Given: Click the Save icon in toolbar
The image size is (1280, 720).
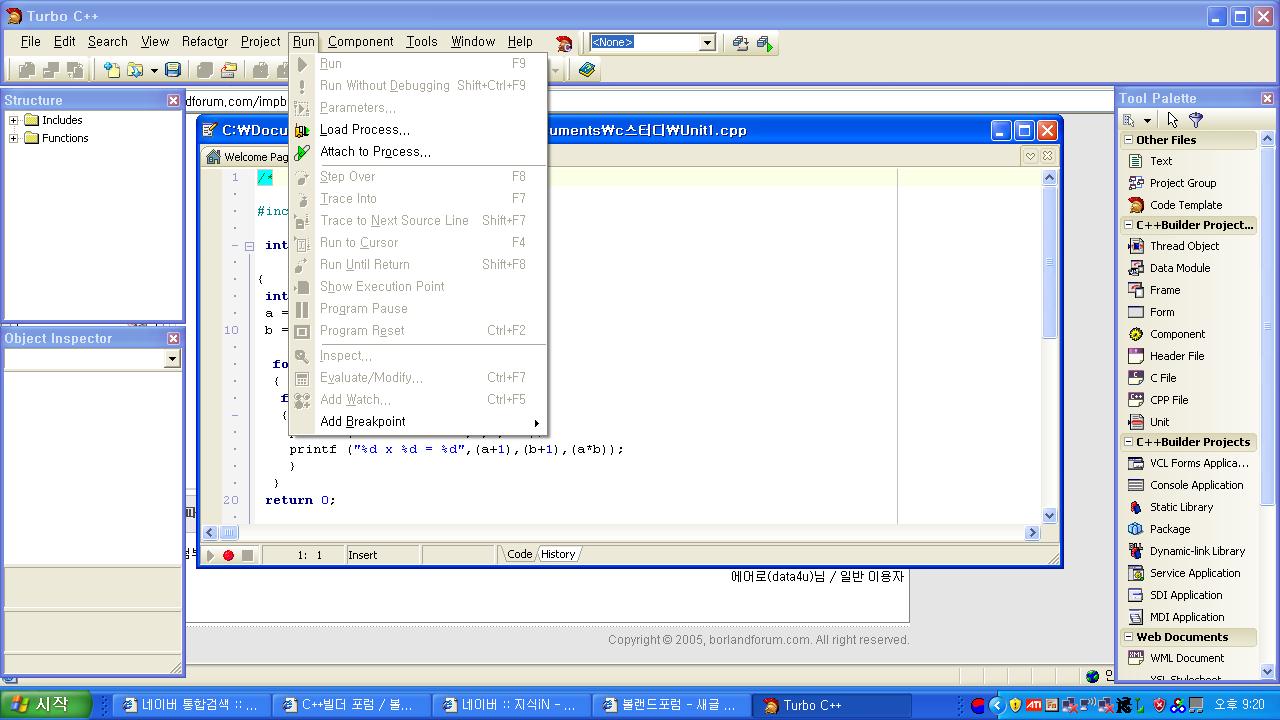Looking at the screenshot, I should tap(173, 70).
